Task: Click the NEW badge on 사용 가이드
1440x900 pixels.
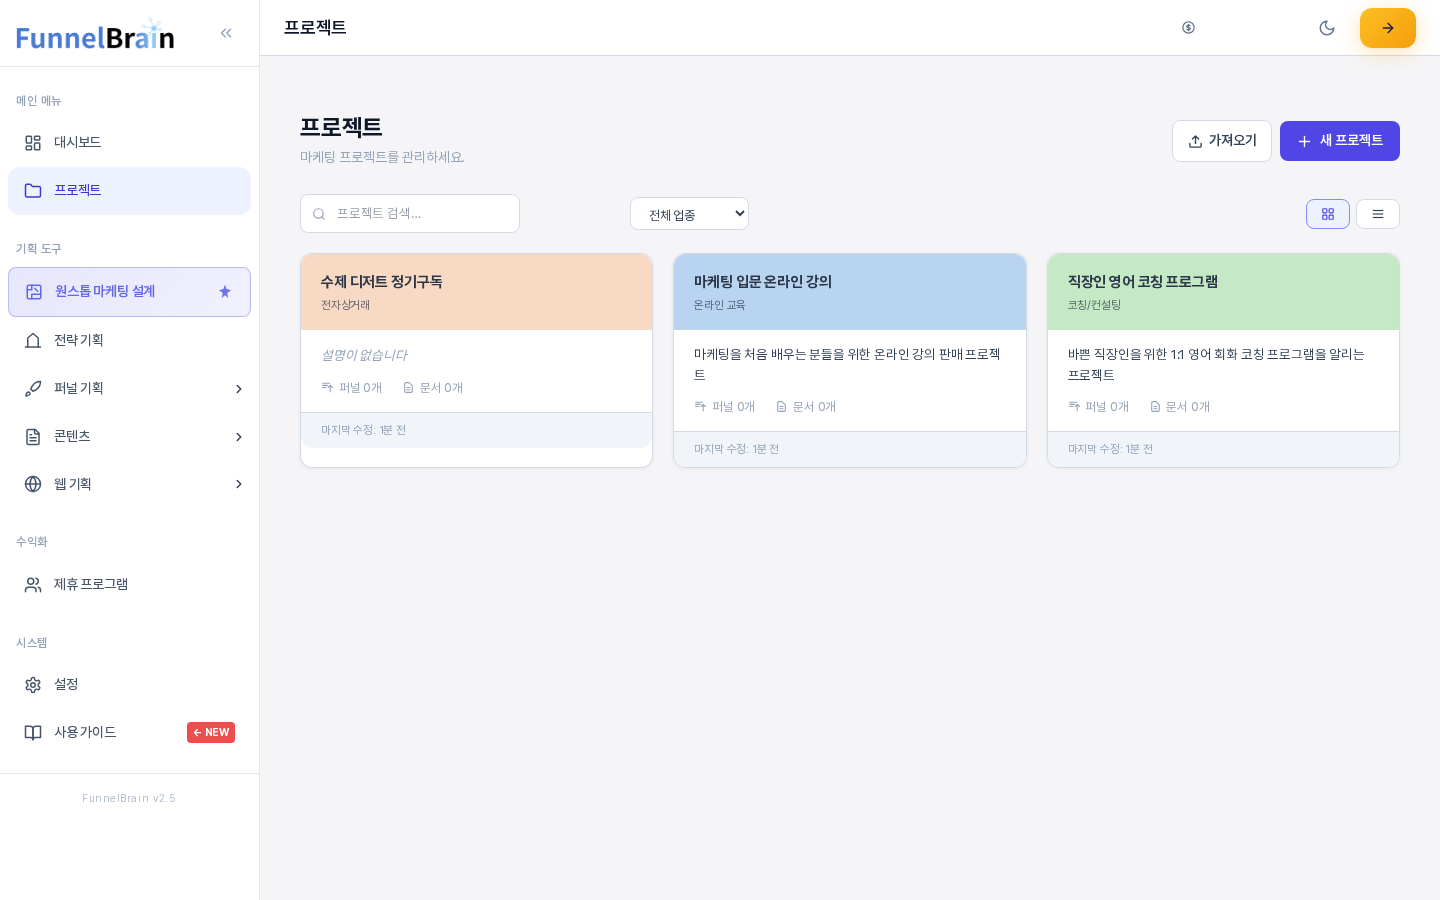Action: tap(211, 733)
